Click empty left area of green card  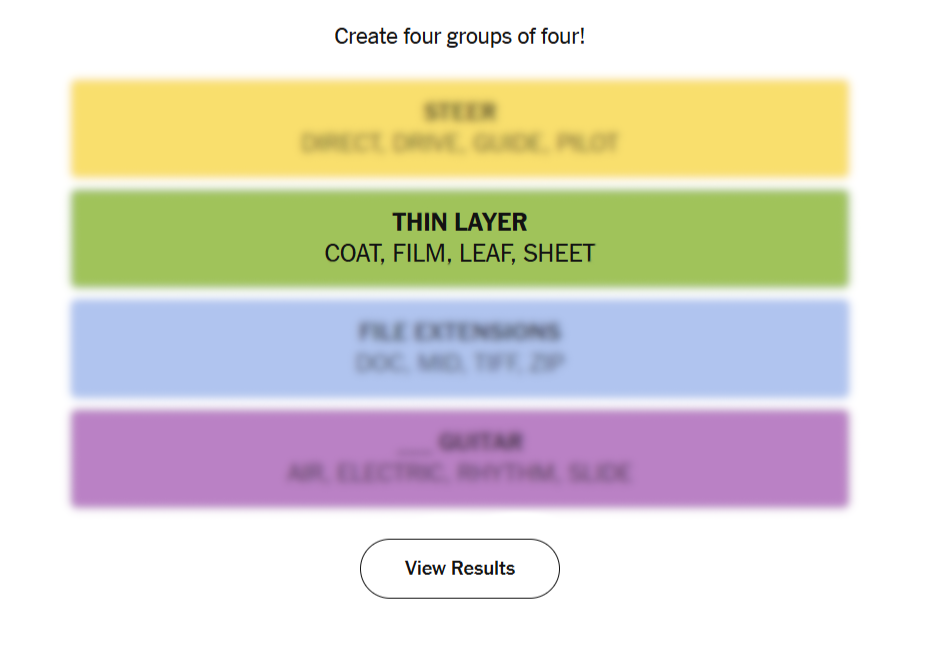150,238
